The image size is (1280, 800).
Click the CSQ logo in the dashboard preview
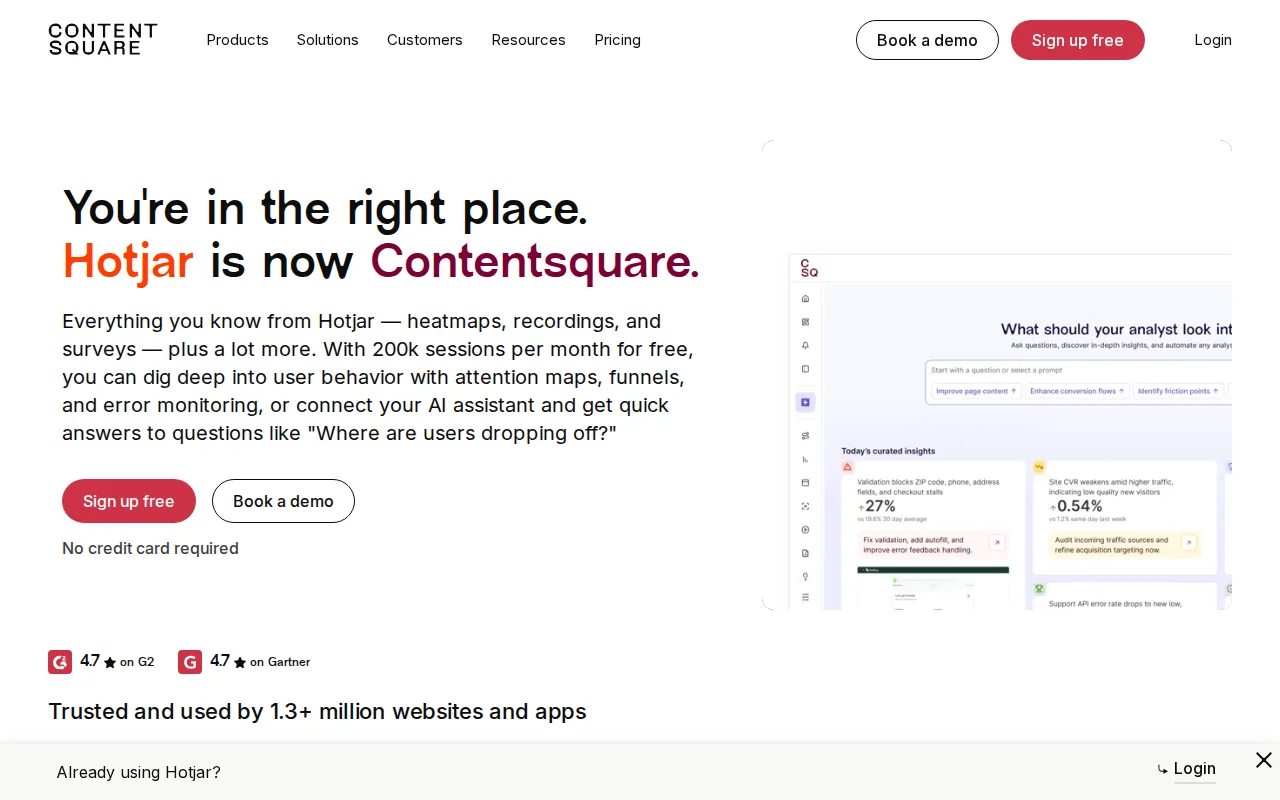click(x=809, y=267)
